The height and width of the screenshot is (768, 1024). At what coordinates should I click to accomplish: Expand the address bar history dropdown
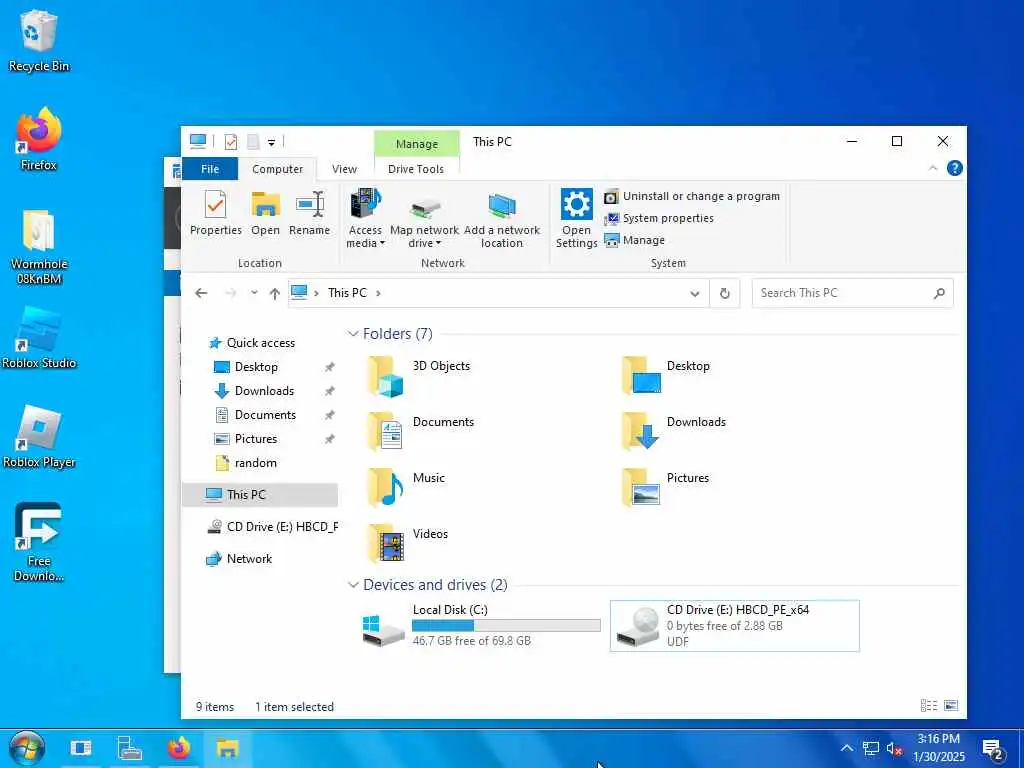(x=695, y=294)
